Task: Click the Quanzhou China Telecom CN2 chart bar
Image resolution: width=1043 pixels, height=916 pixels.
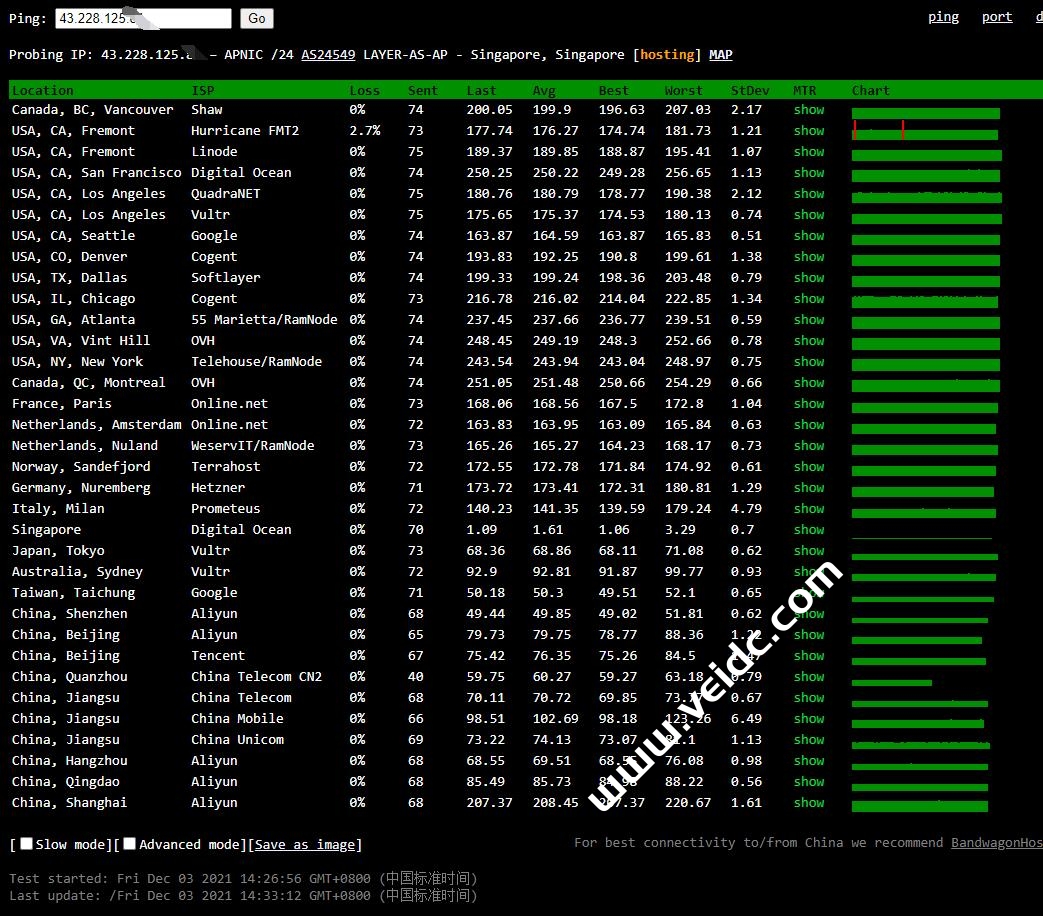Action: click(x=891, y=683)
